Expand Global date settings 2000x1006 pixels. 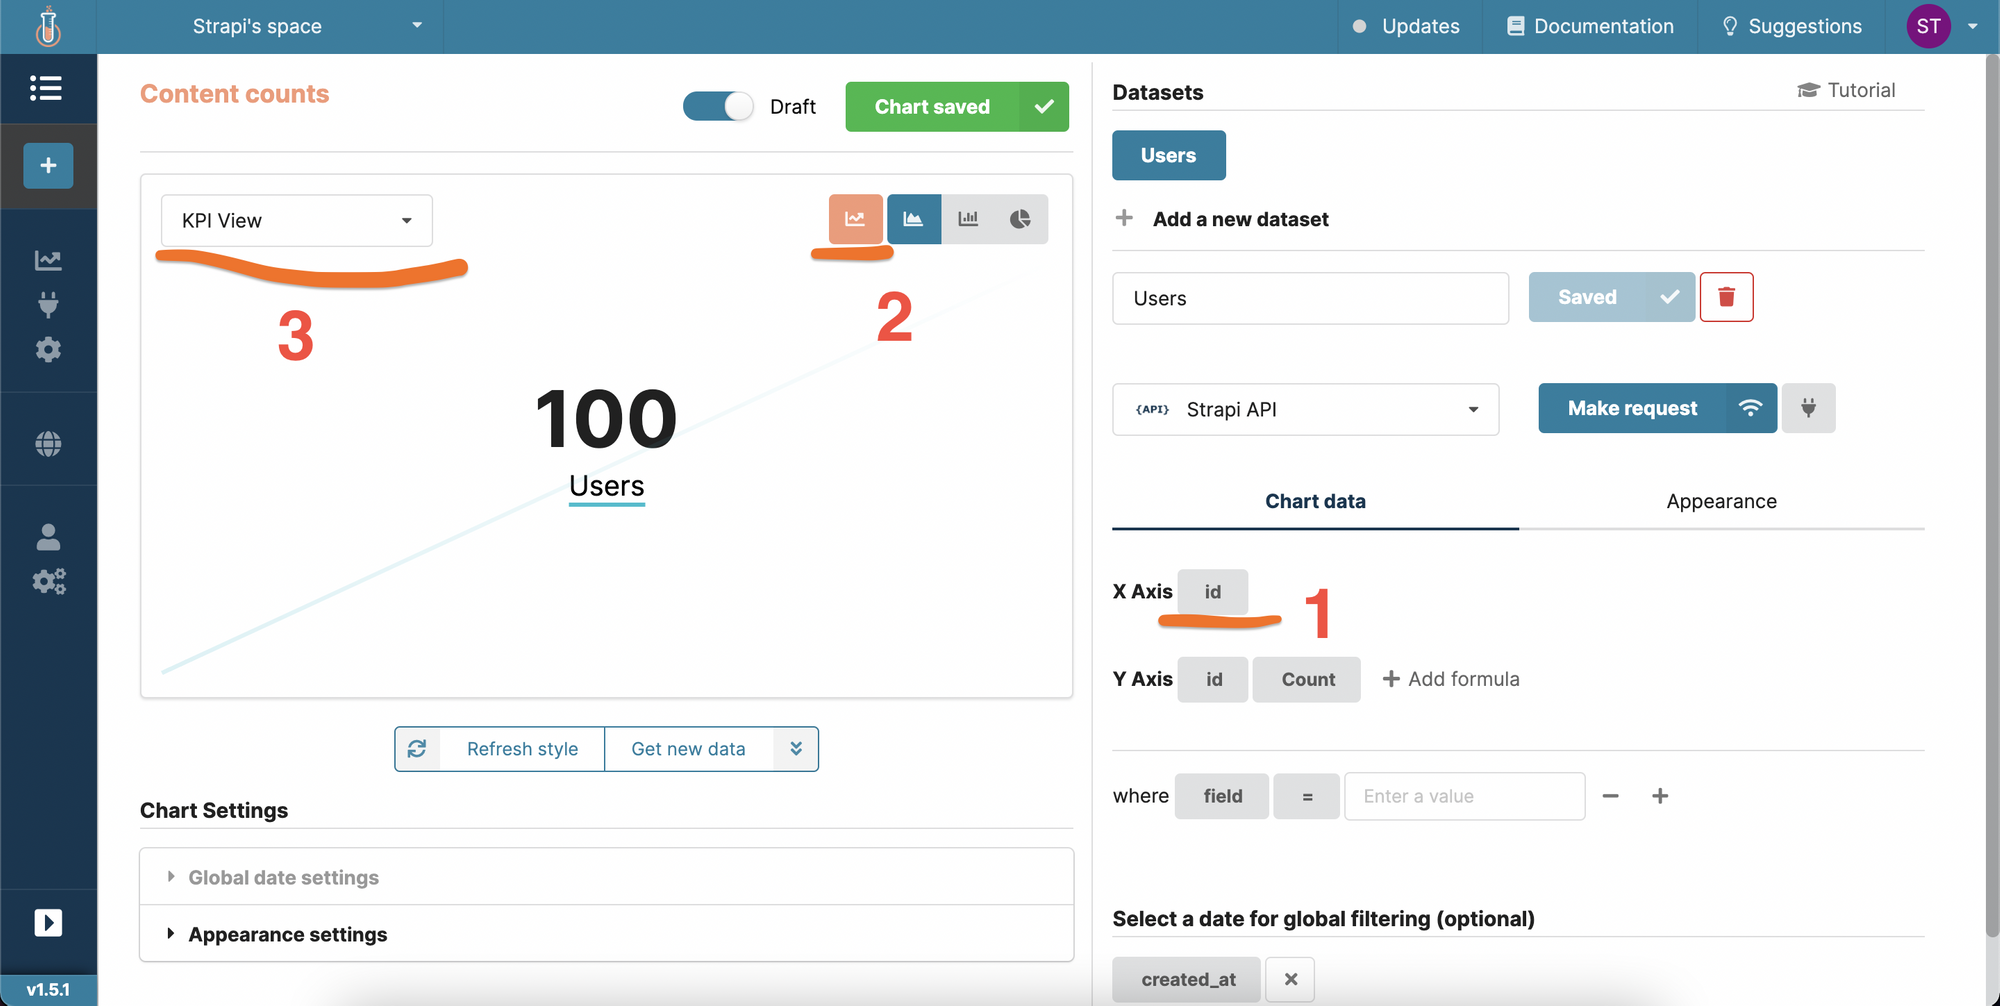pyautogui.click(x=283, y=877)
